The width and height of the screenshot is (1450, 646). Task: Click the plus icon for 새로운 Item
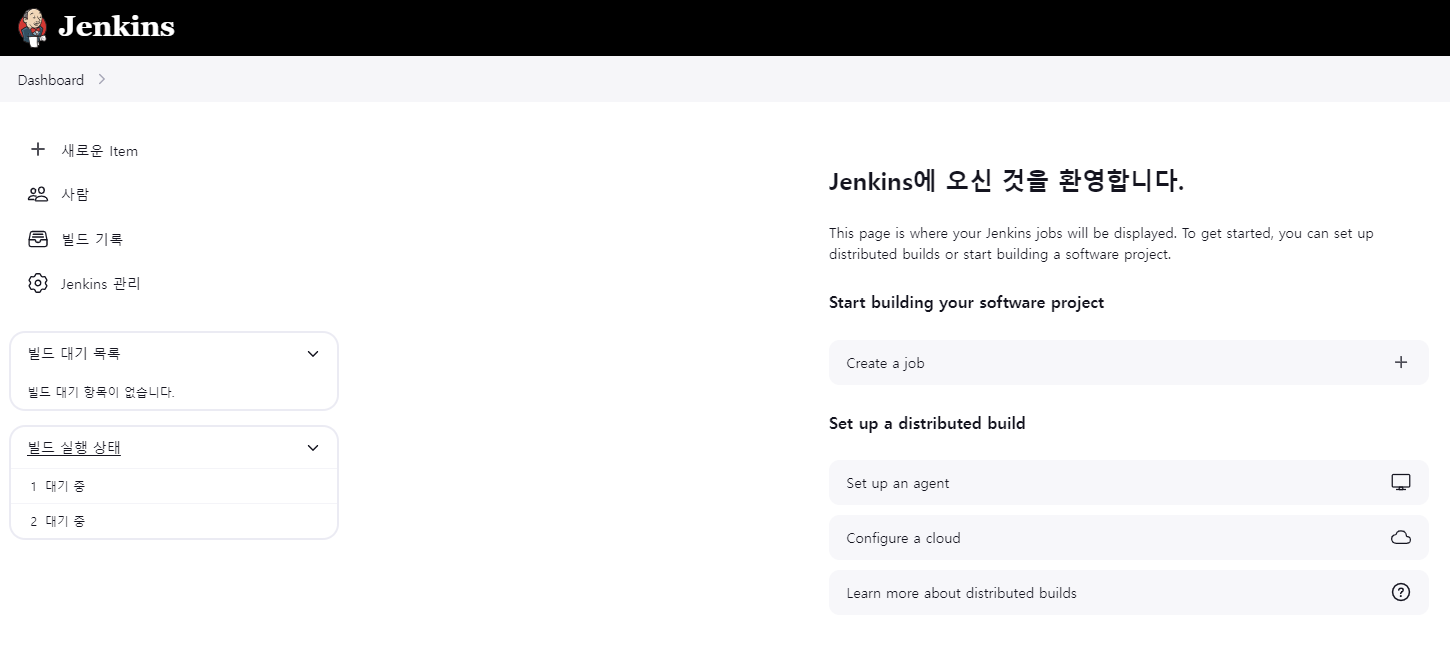[38, 150]
